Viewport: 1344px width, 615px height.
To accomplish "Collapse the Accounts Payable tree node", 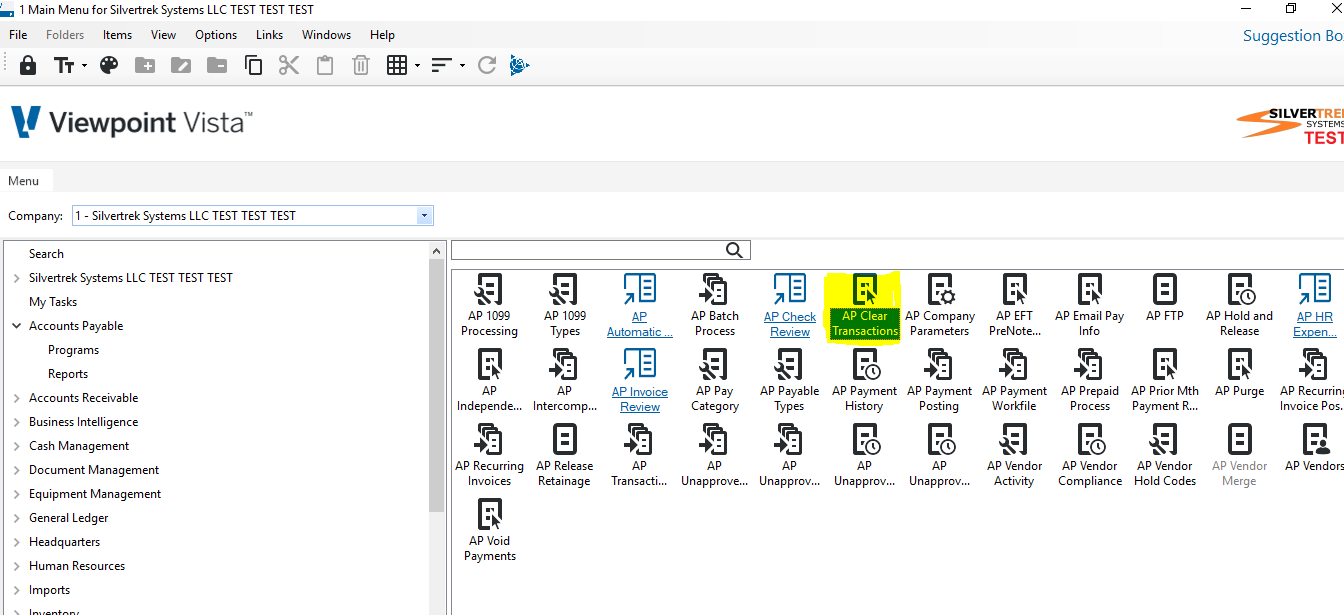I will point(16,326).
